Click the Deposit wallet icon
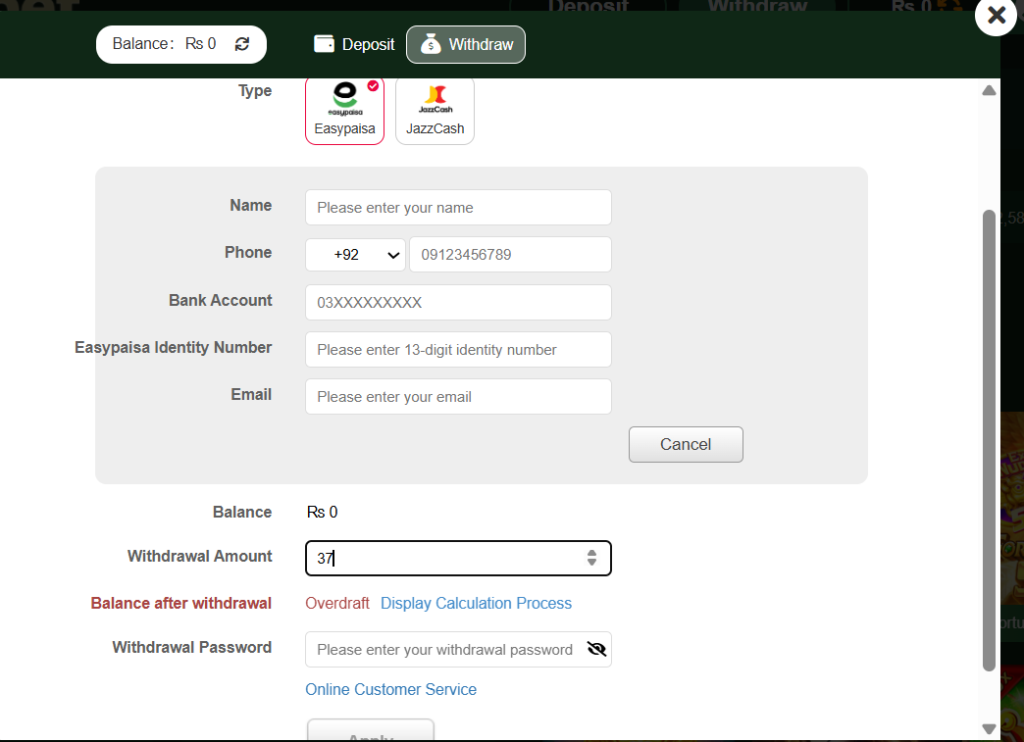This screenshot has width=1024, height=742. [324, 44]
